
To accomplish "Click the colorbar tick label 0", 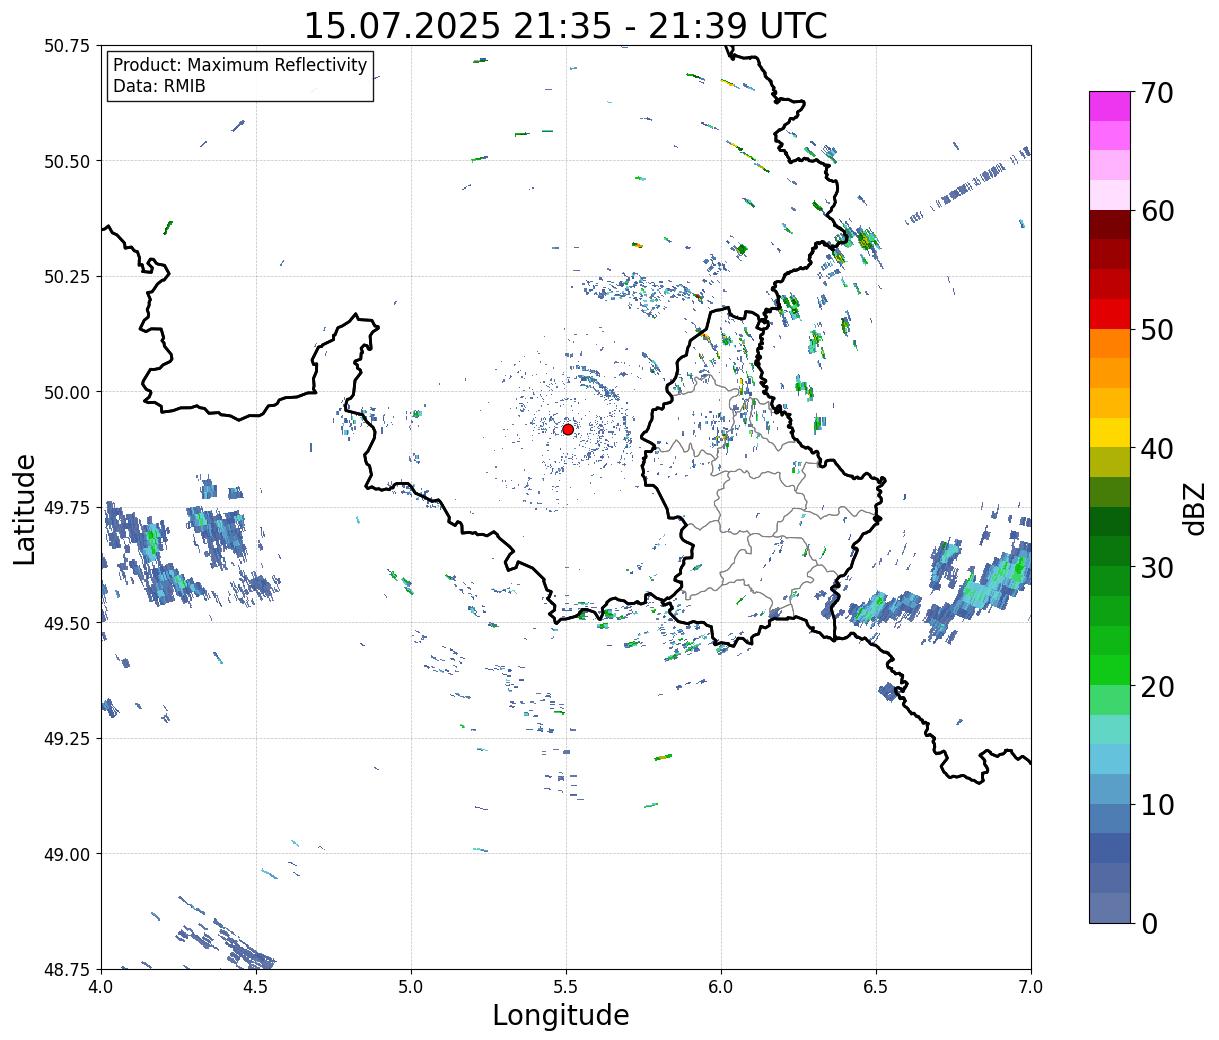I will tap(1148, 924).
